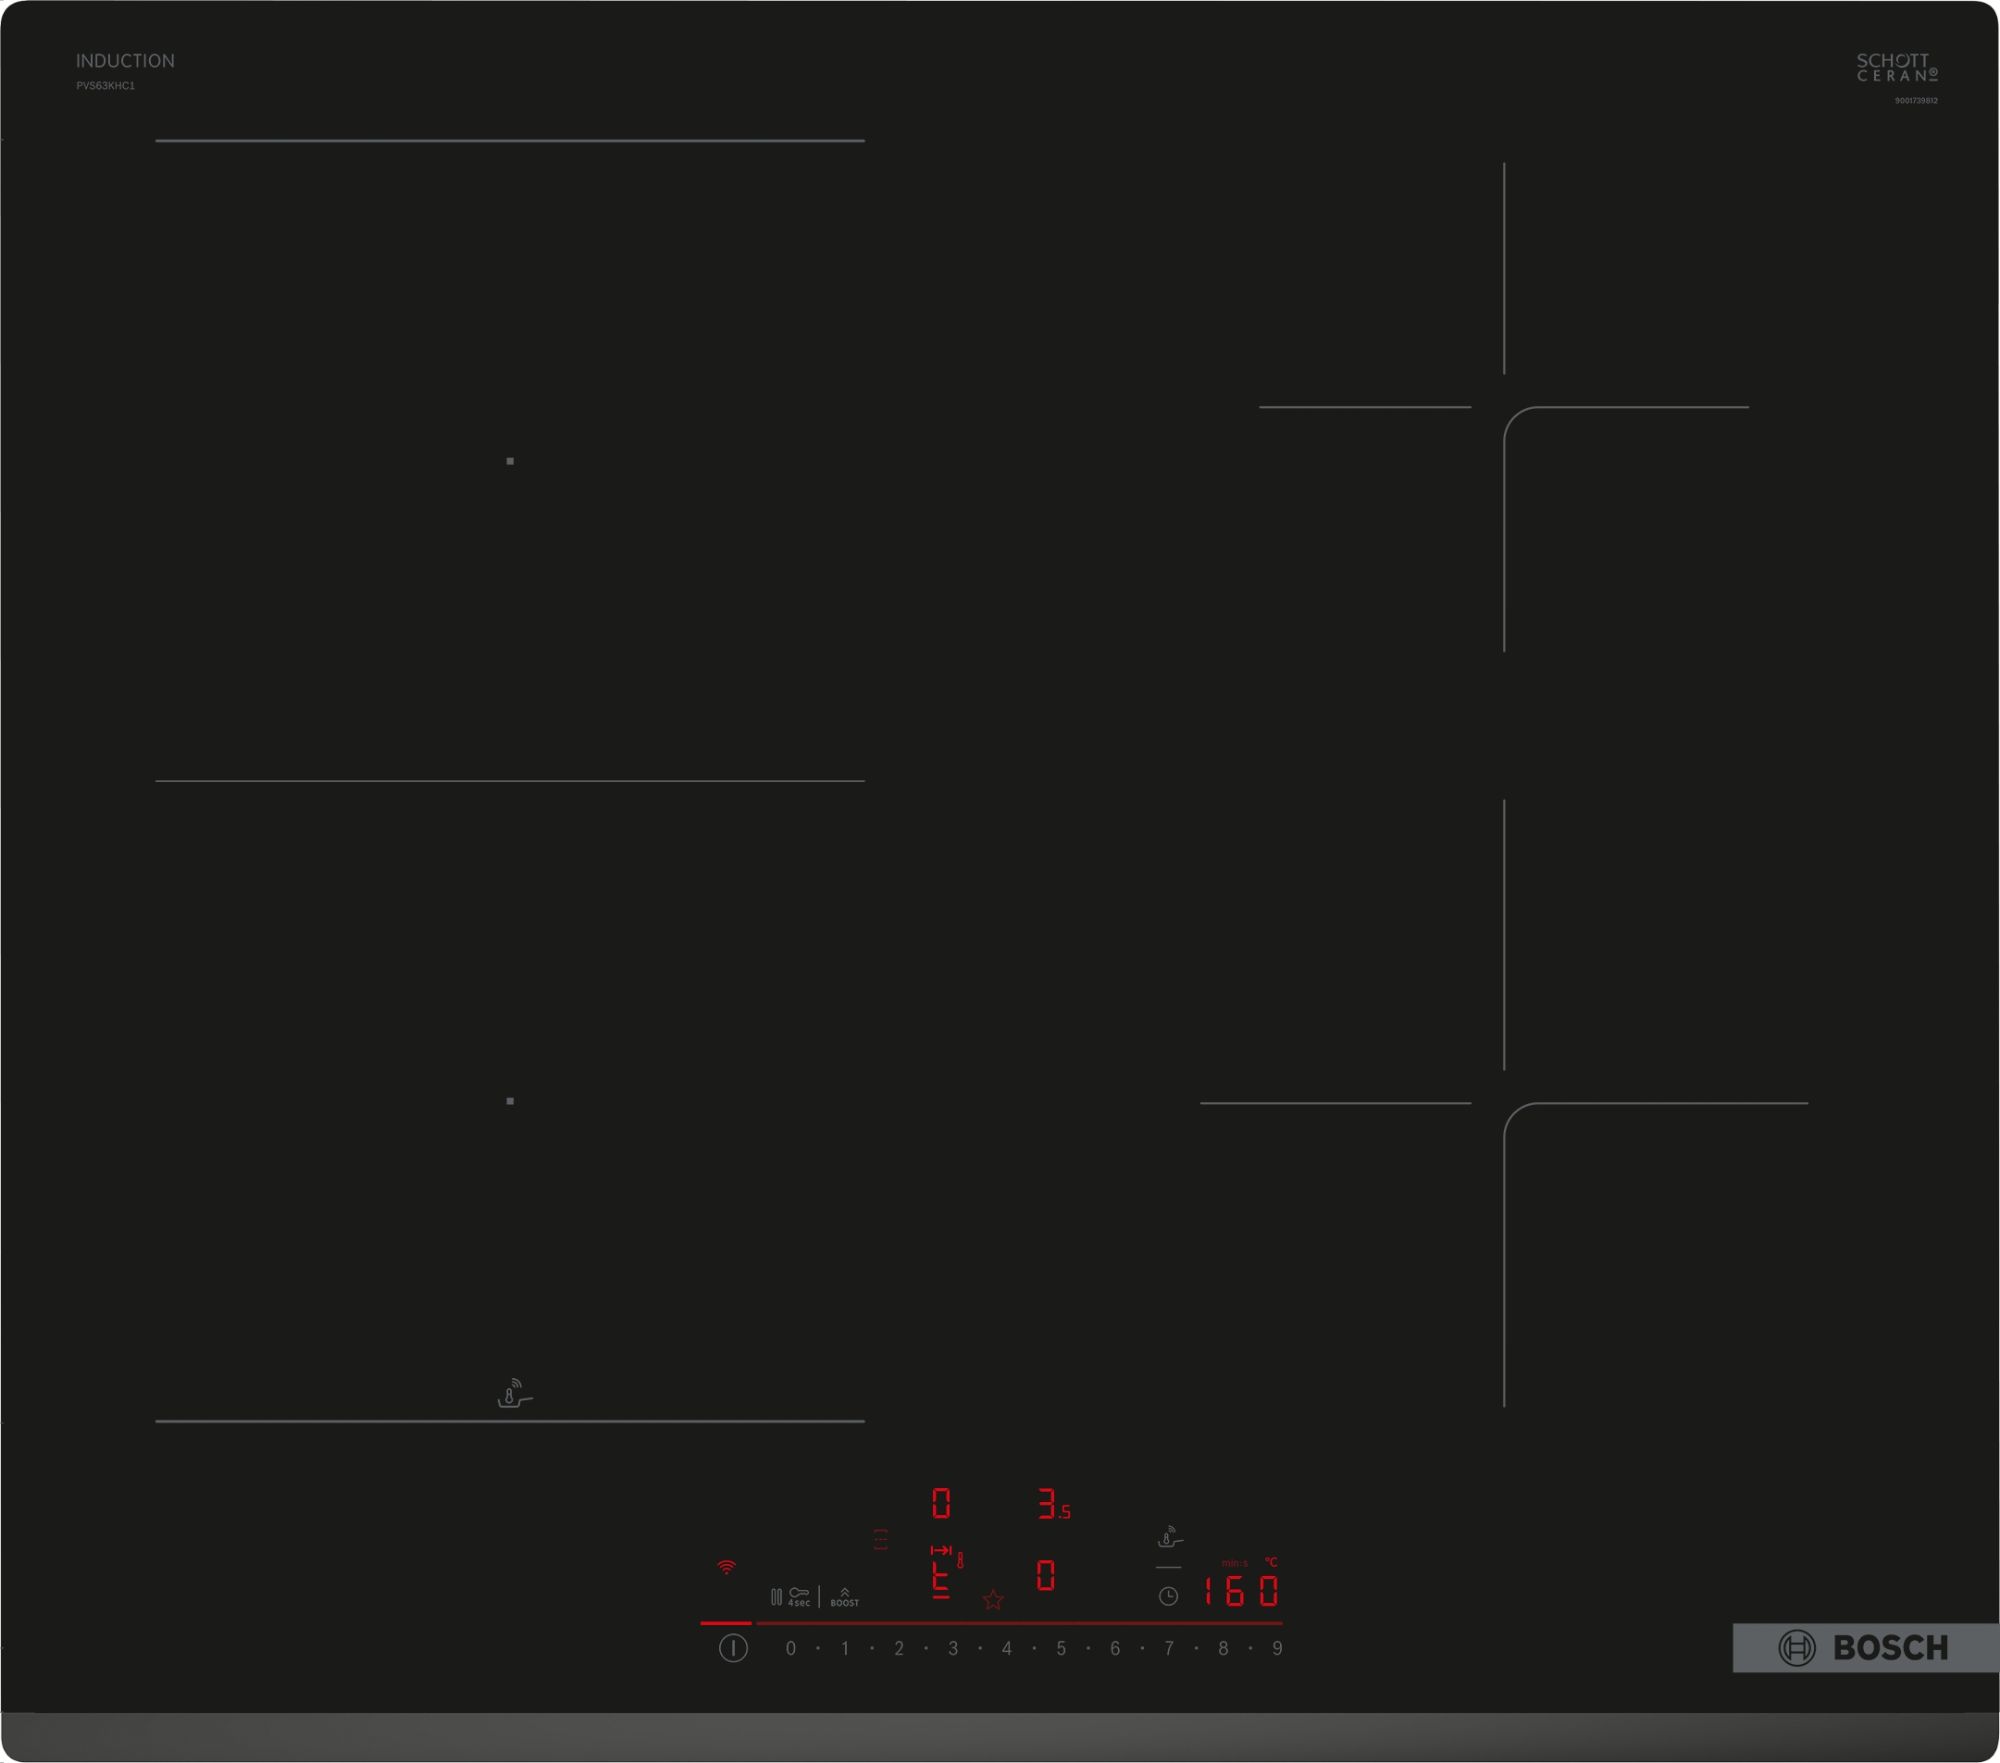Select the pause function icon

[x=776, y=1597]
